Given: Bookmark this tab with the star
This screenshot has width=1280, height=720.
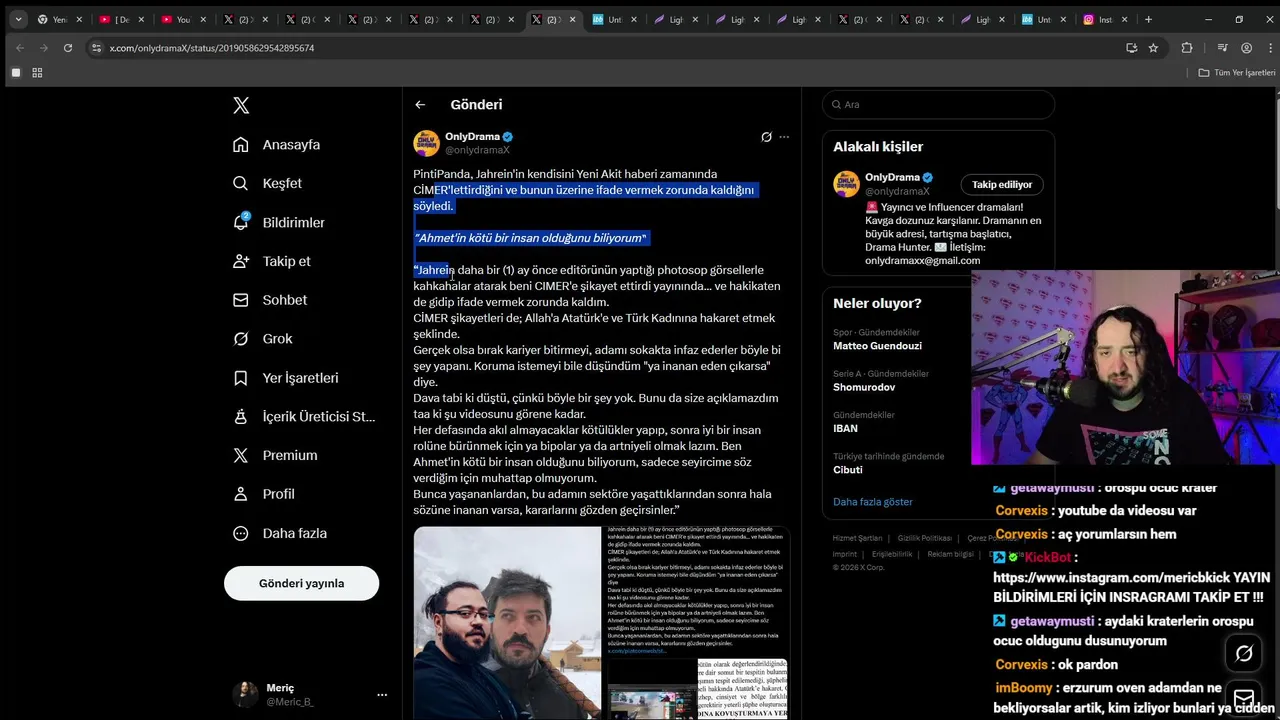Looking at the screenshot, I should (x=1153, y=48).
